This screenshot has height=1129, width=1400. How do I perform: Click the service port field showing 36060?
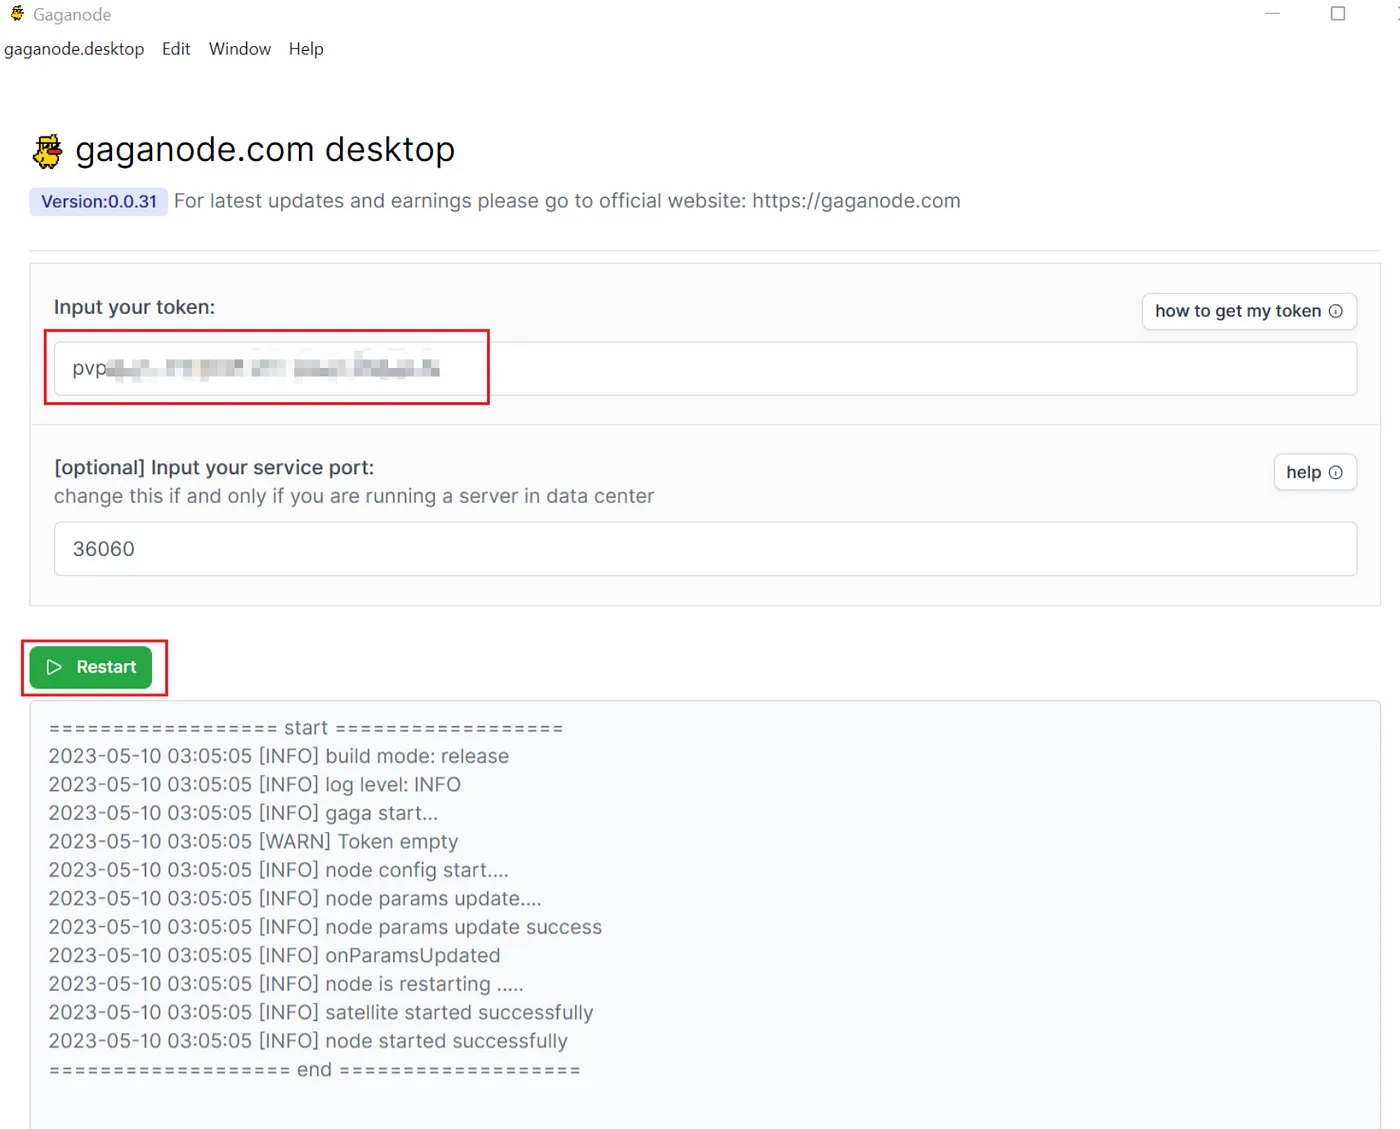coord(705,549)
